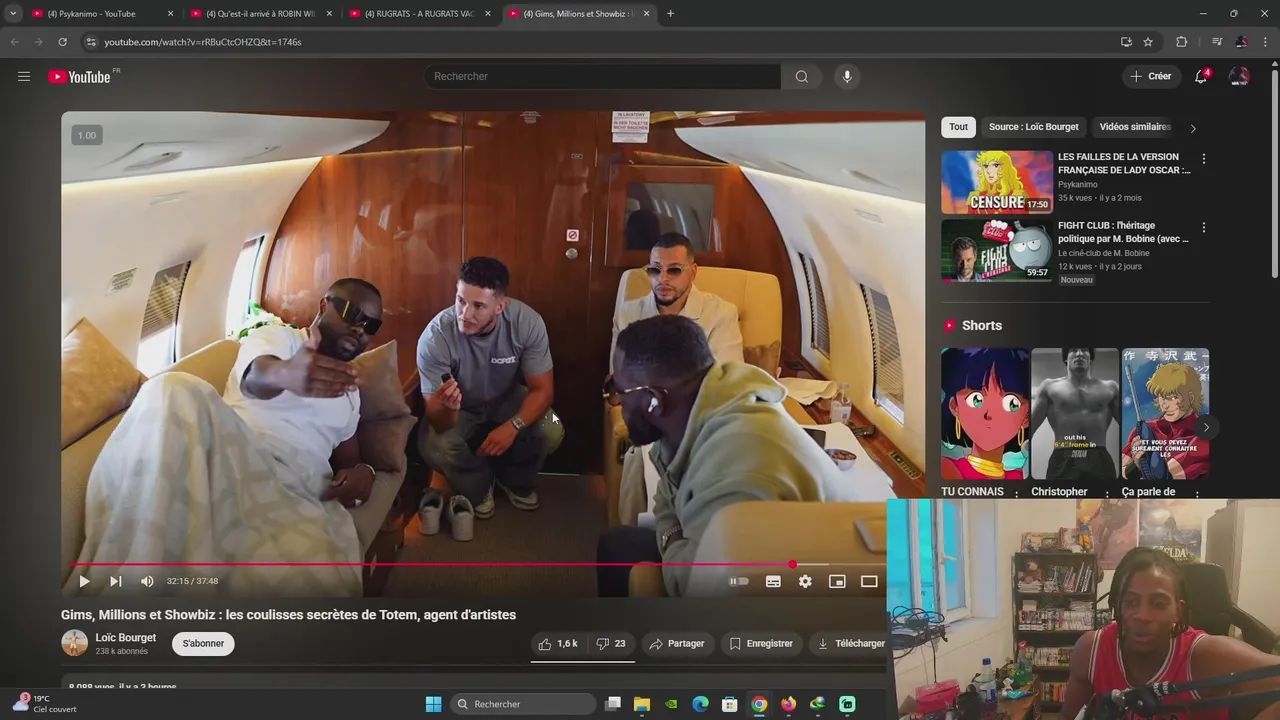Open the Christopher short thumbnail
This screenshot has height=720, width=1280.
[1075, 413]
